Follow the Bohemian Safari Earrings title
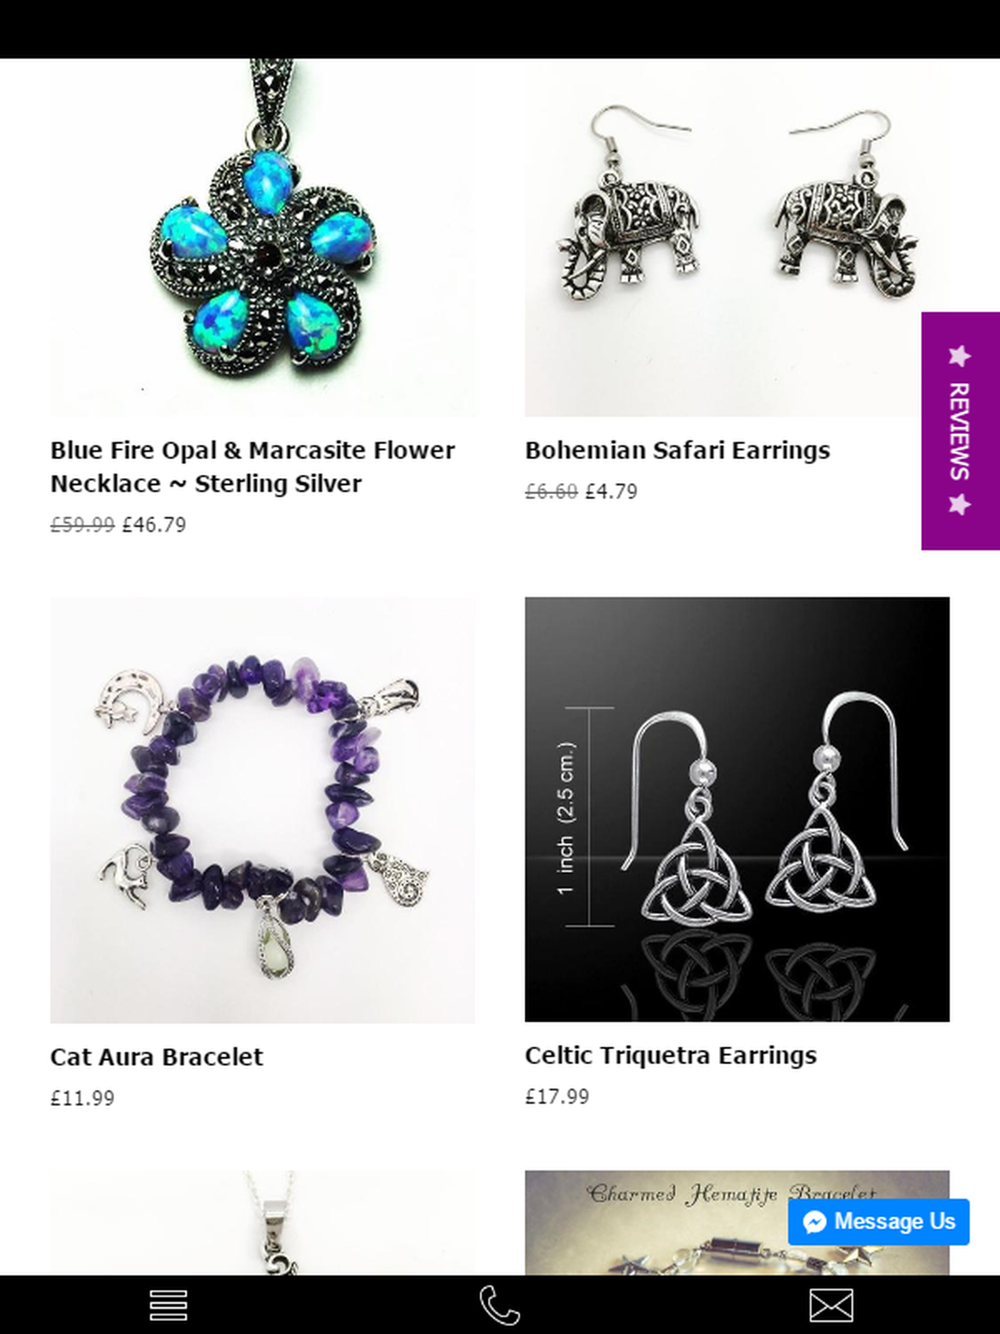The height and width of the screenshot is (1334, 1000). pos(677,451)
